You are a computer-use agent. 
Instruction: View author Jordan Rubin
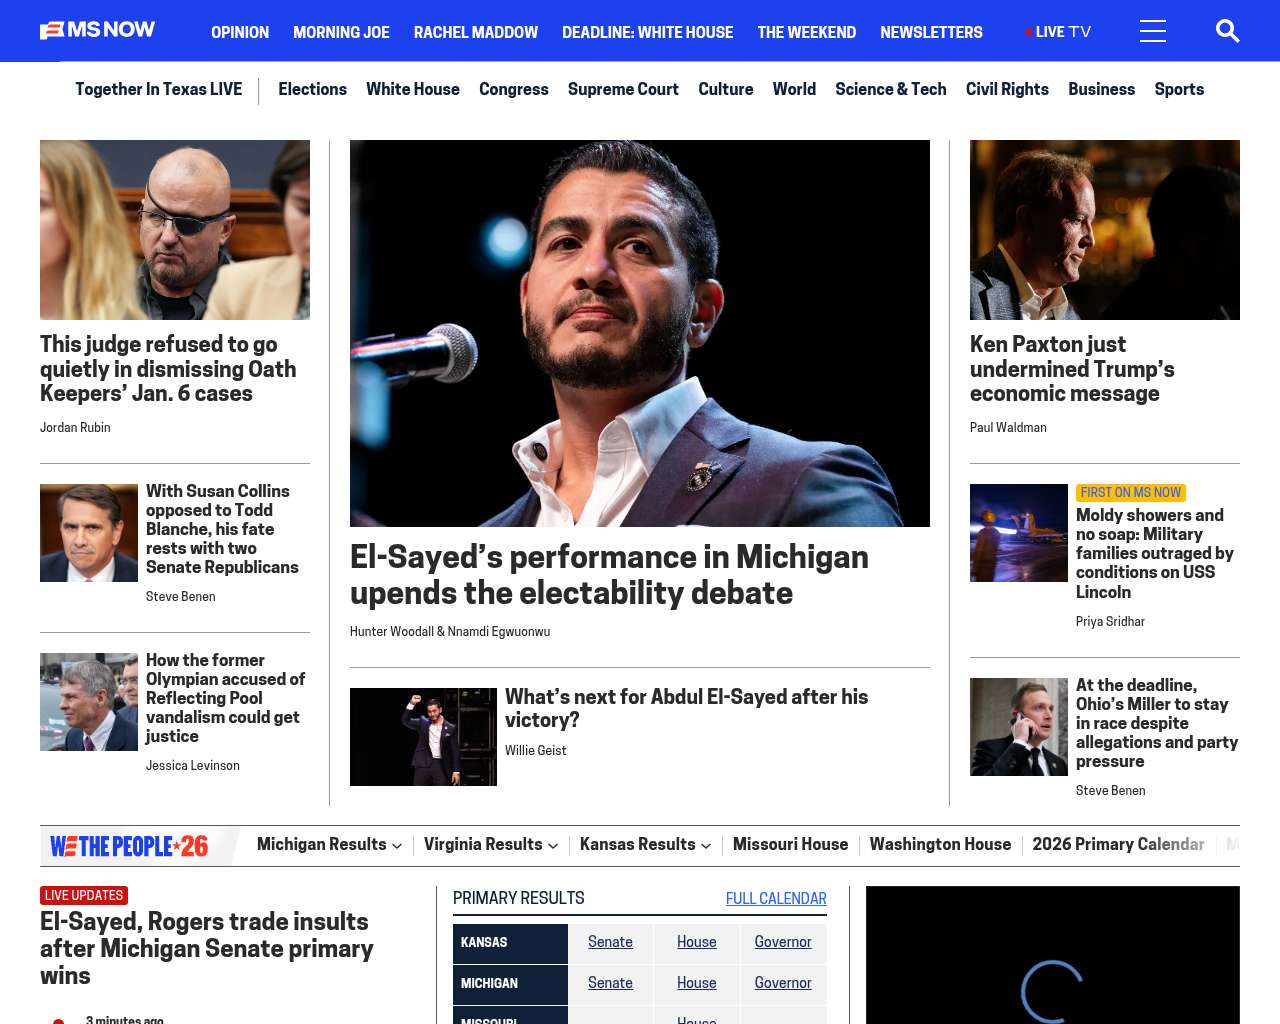click(x=75, y=427)
